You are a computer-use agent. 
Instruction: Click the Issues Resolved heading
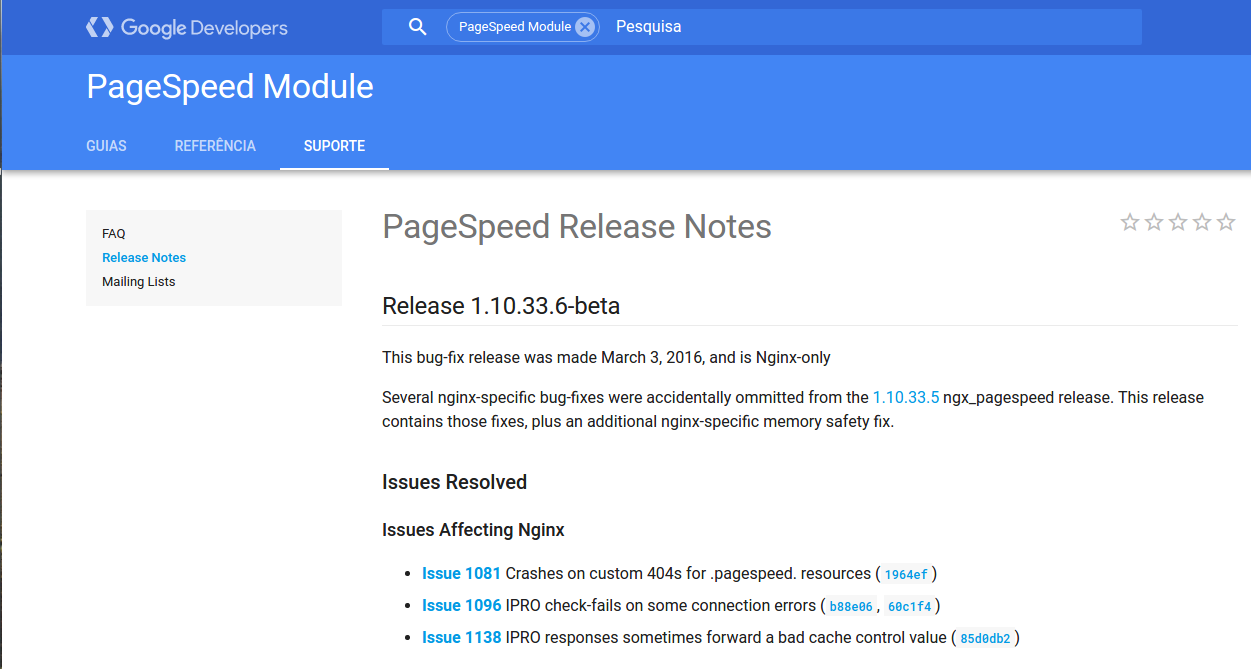click(x=454, y=482)
